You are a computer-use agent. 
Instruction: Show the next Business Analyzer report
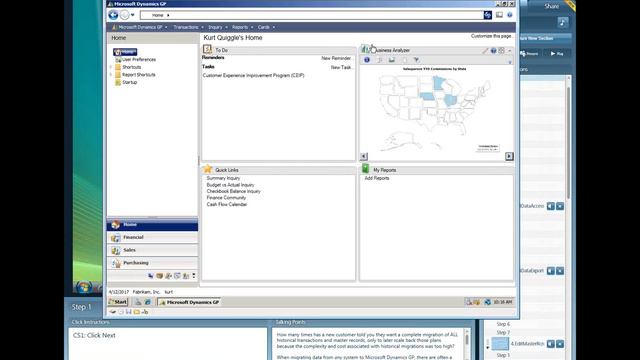tap(509, 156)
